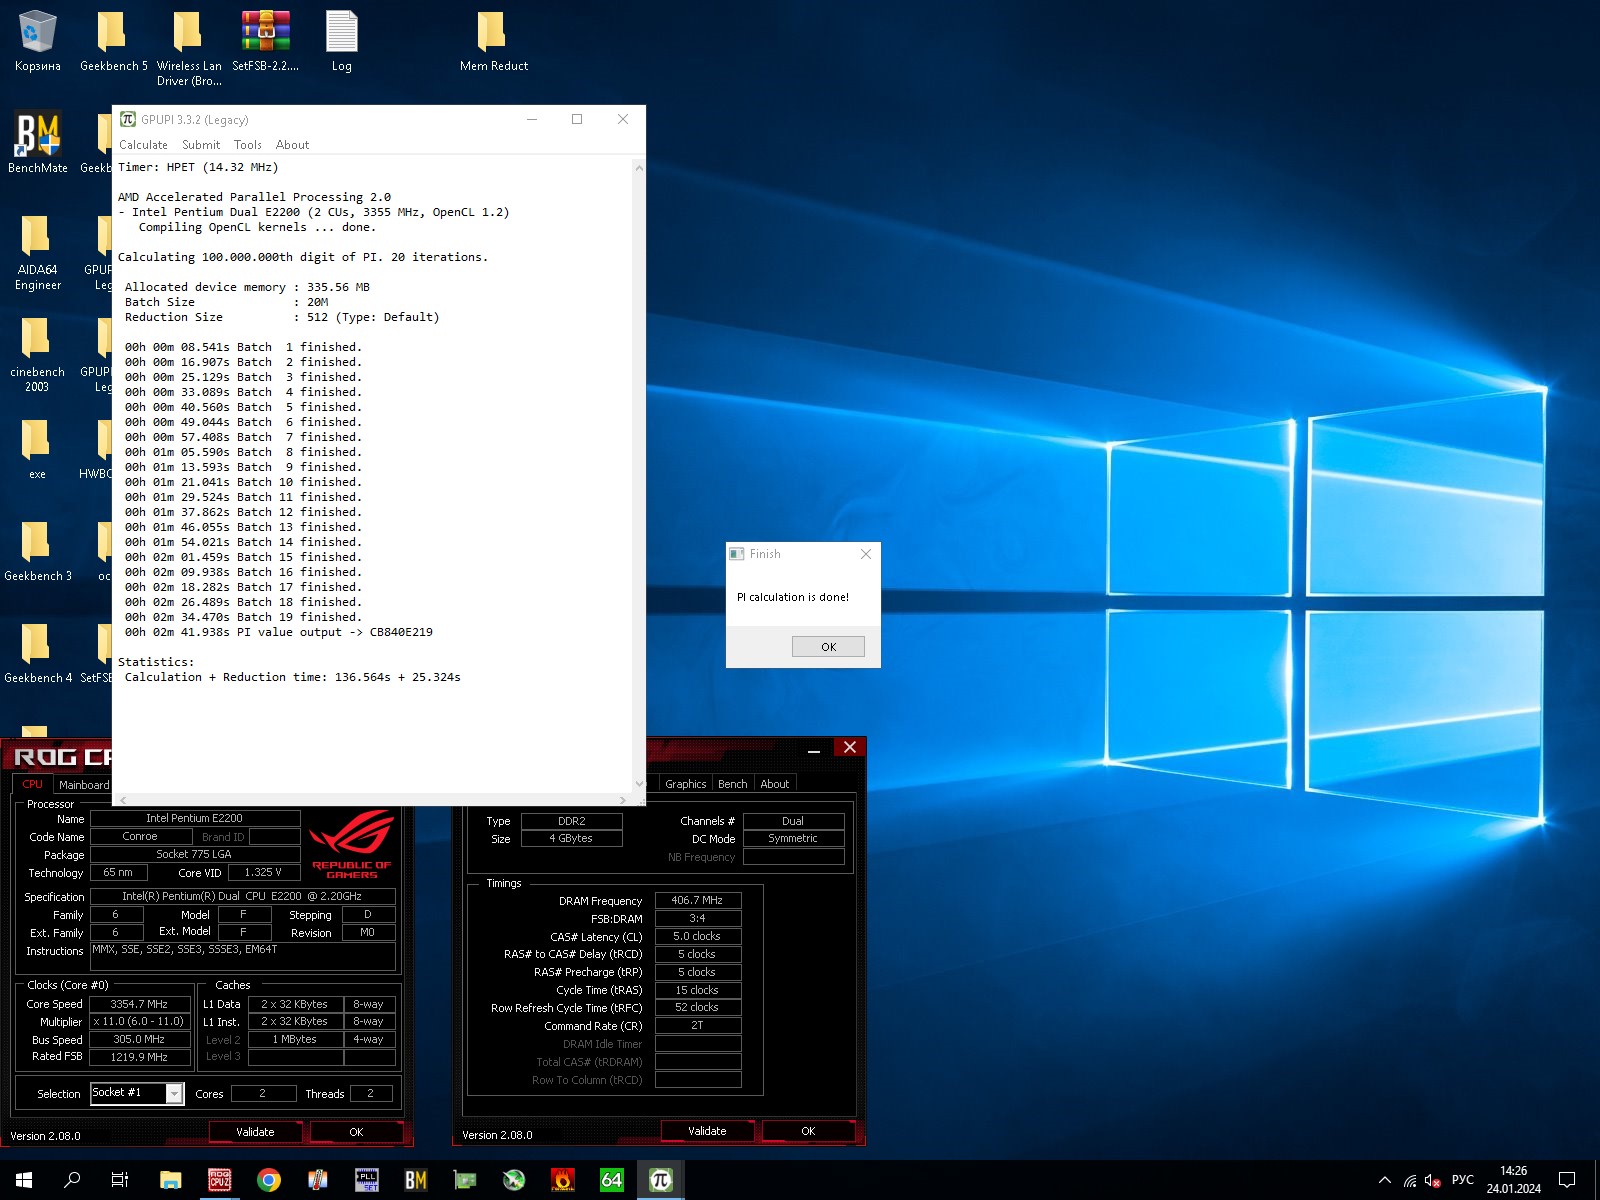Click the Batch 10 finished line
The width and height of the screenshot is (1600, 1200).
pos(243,482)
